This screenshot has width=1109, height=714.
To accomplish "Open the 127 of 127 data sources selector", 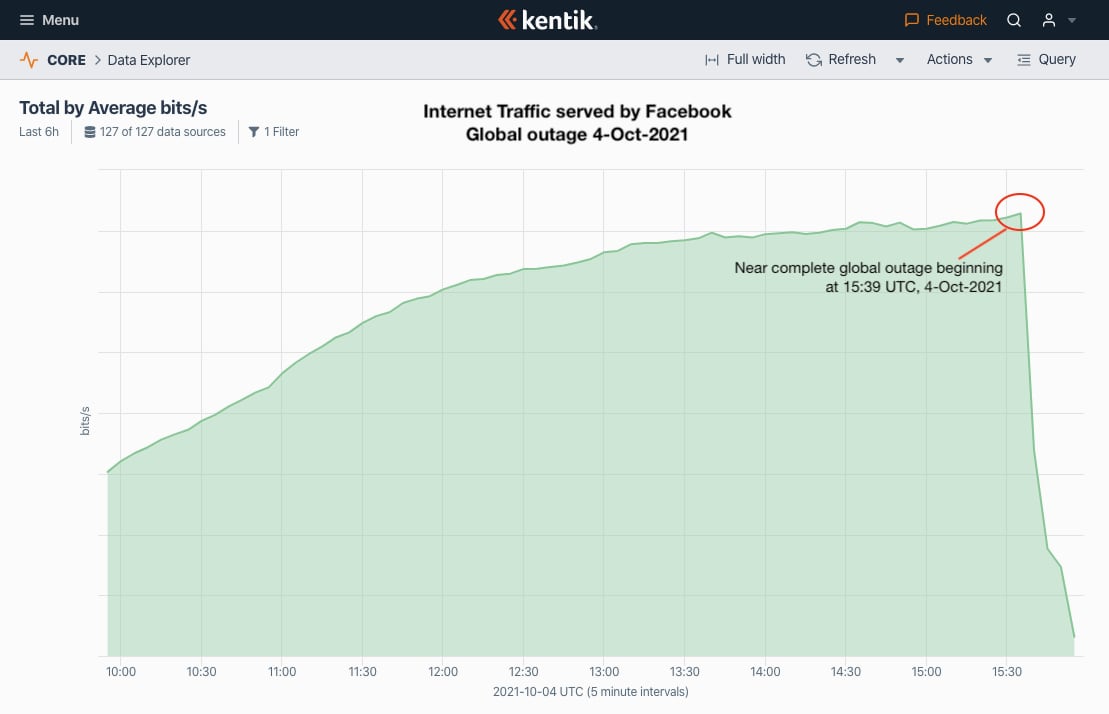I will (162, 132).
